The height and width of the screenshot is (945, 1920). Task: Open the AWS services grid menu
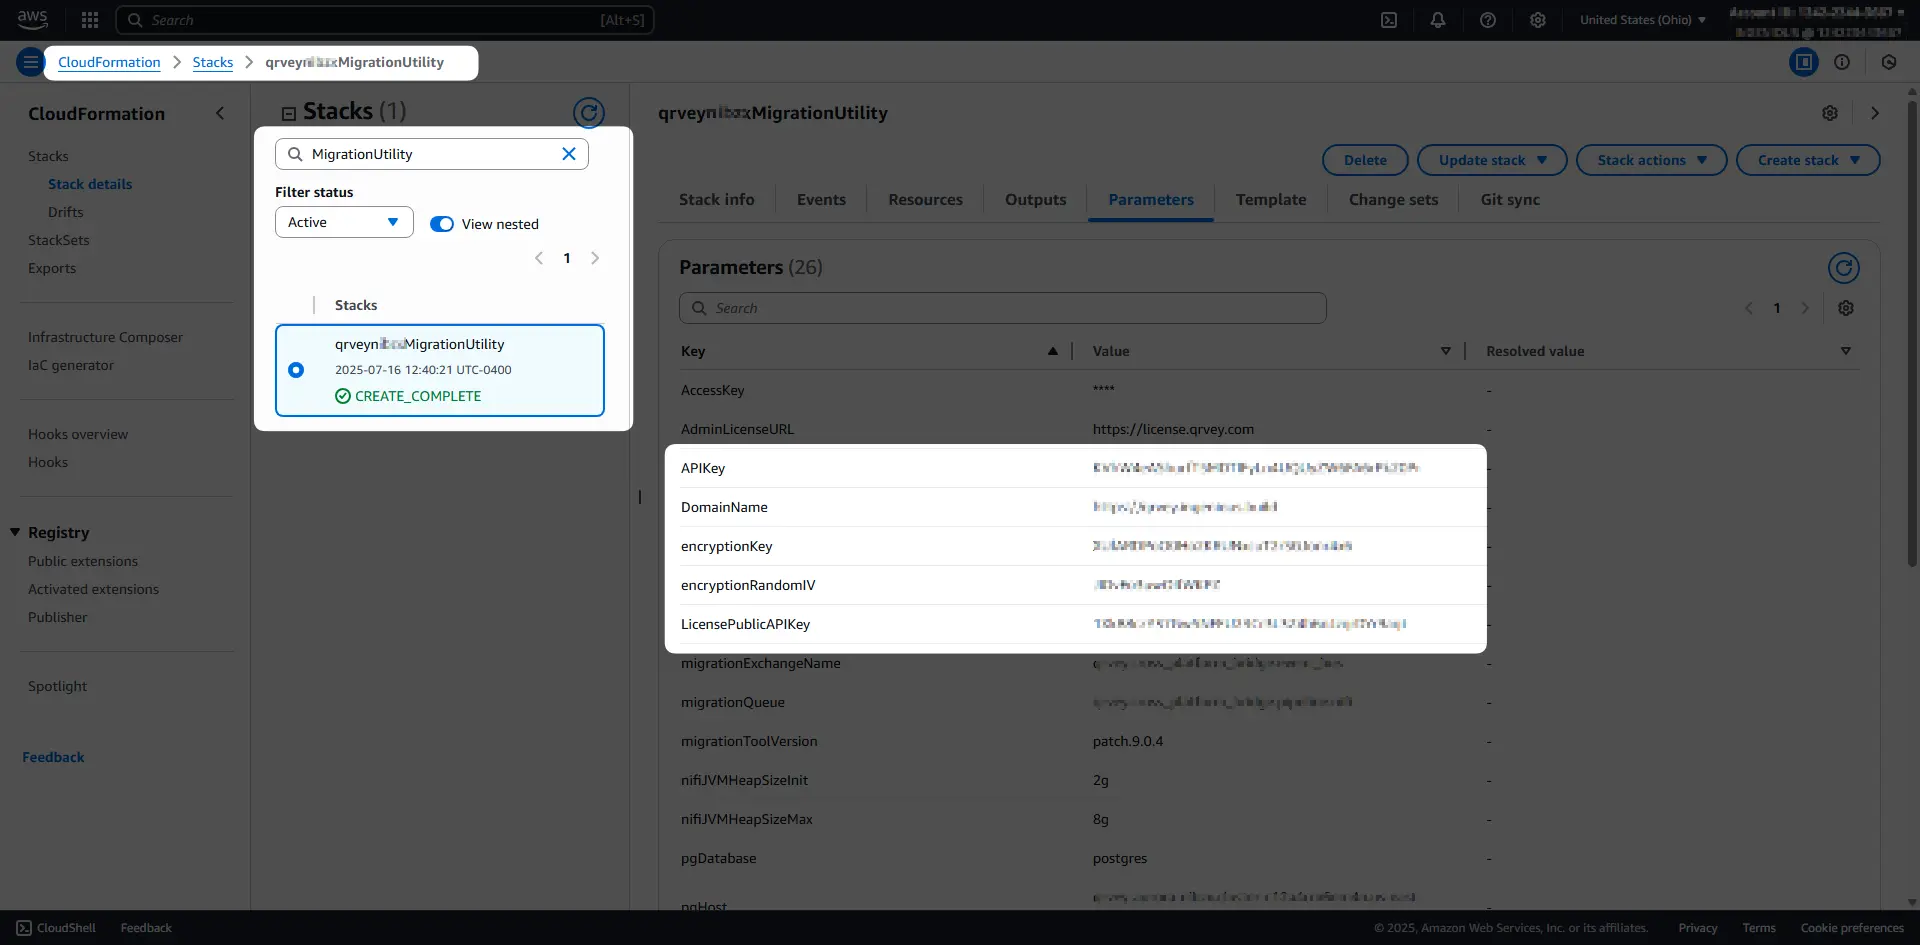click(90, 20)
